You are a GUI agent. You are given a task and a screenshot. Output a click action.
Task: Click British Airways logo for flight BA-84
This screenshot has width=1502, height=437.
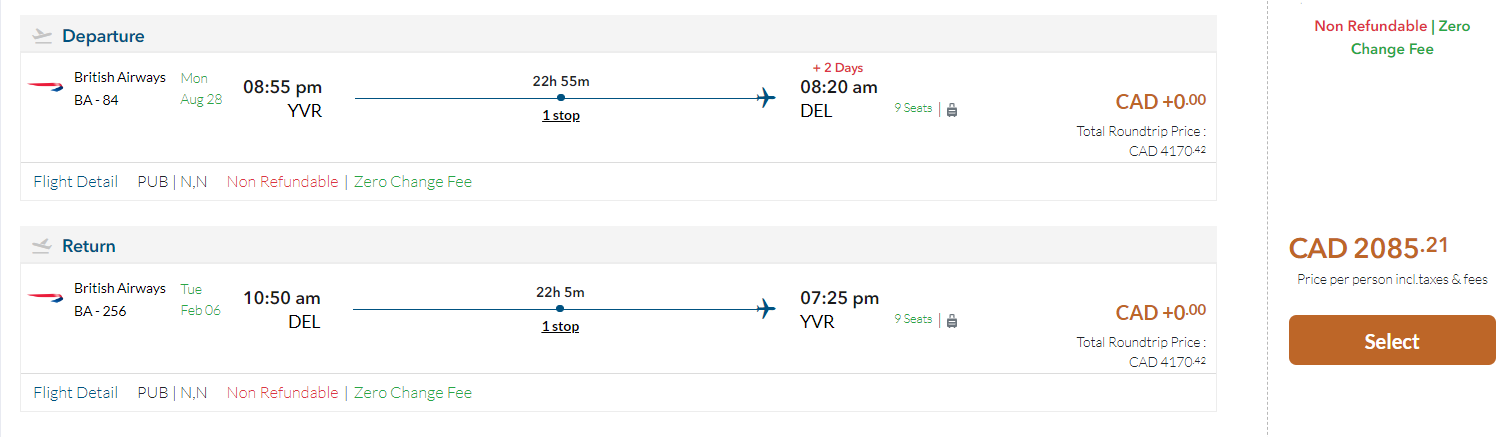click(x=45, y=88)
